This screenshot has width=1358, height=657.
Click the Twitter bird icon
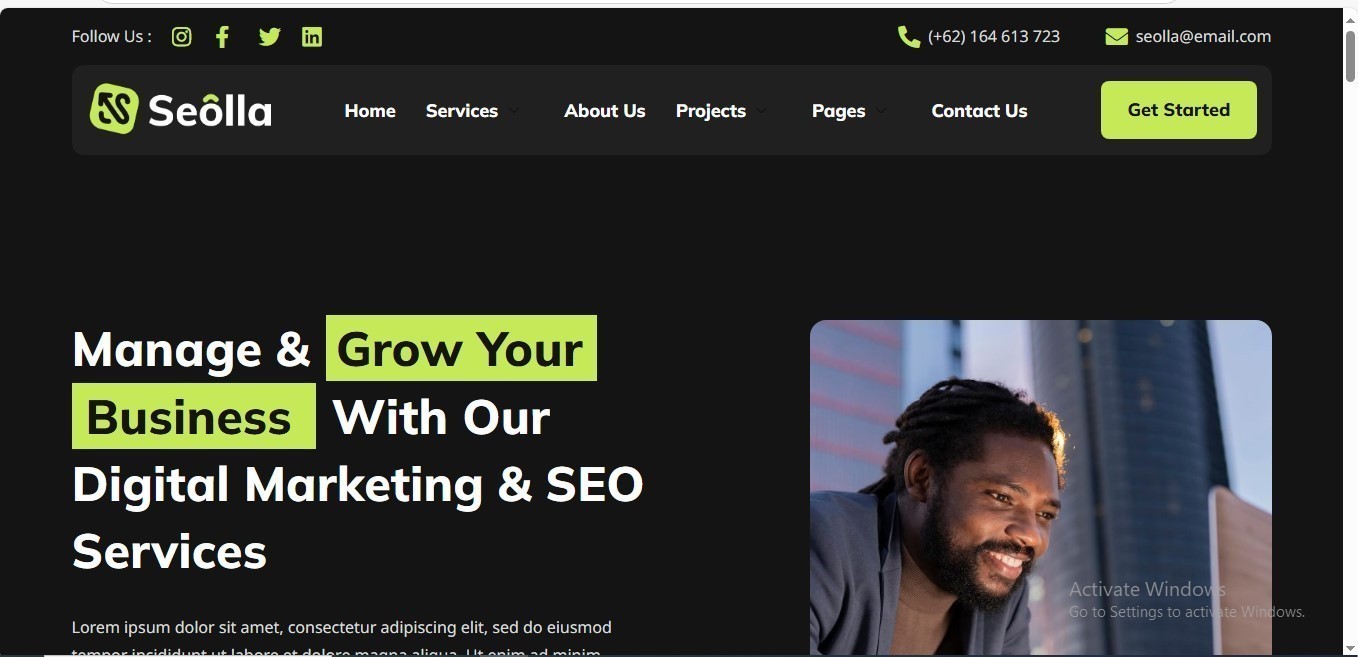(269, 37)
